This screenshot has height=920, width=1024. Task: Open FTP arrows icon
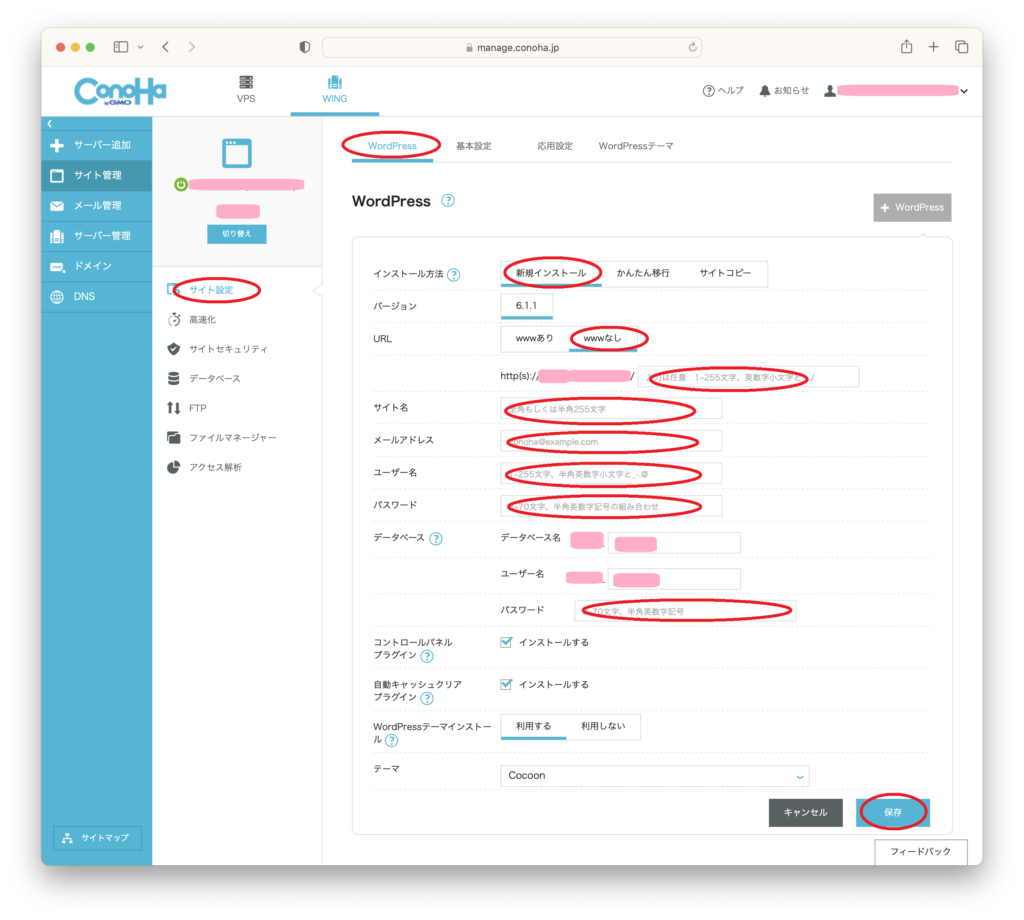[x=174, y=408]
